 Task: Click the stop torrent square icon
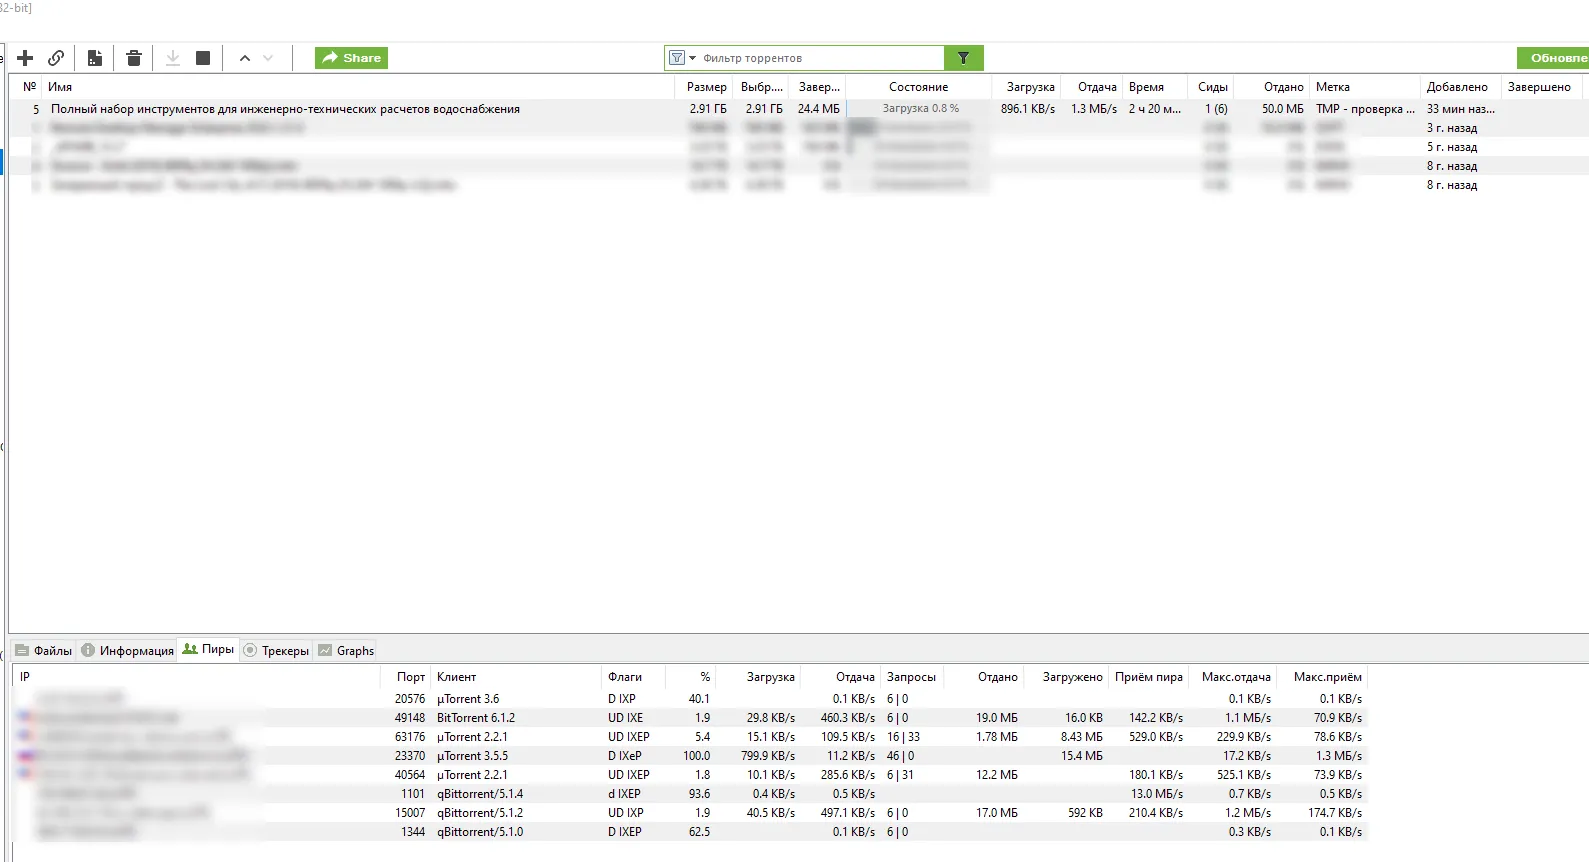pos(203,58)
